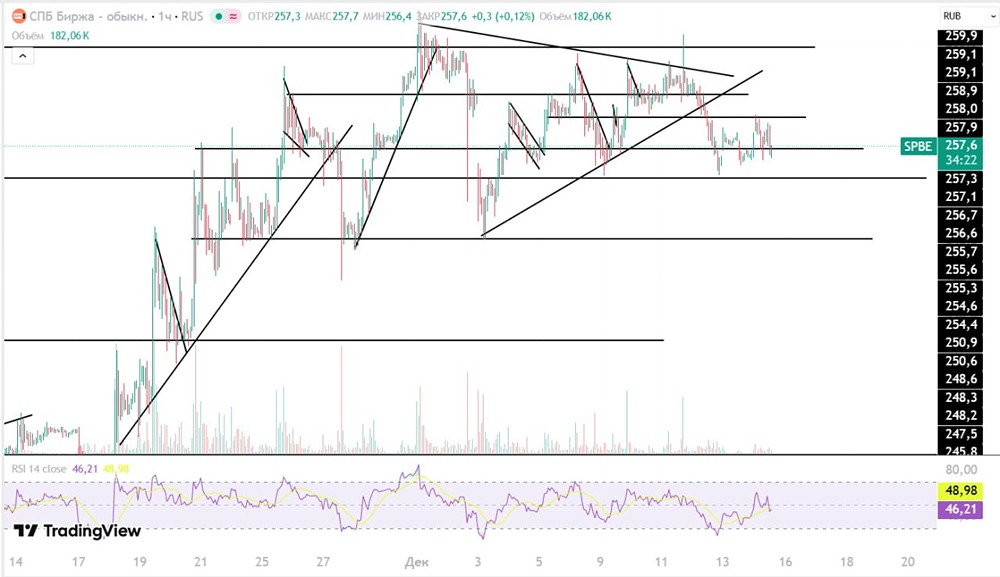Click date 16 on the time axis
1000x577 pixels.
point(785,562)
